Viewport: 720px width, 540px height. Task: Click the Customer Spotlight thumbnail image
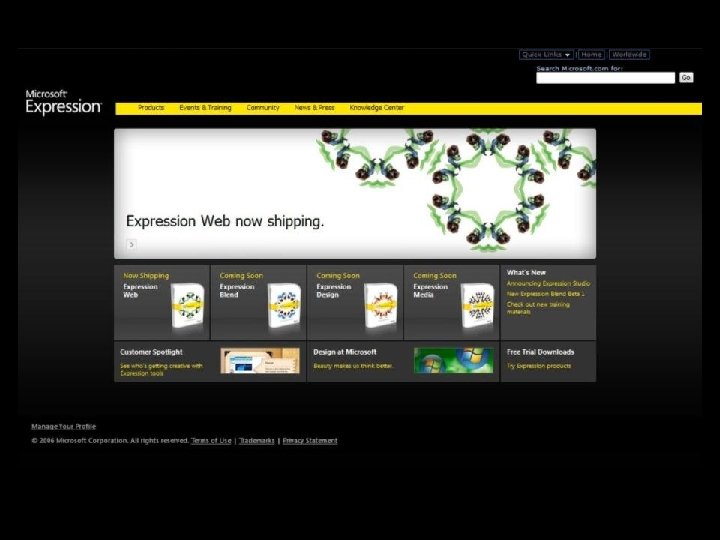click(x=260, y=360)
